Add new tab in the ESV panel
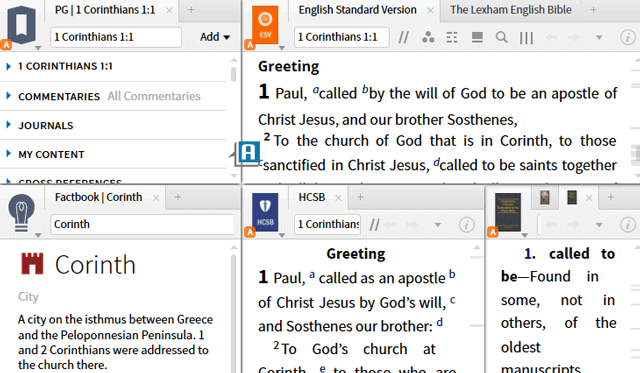The image size is (640, 373). [x=593, y=10]
